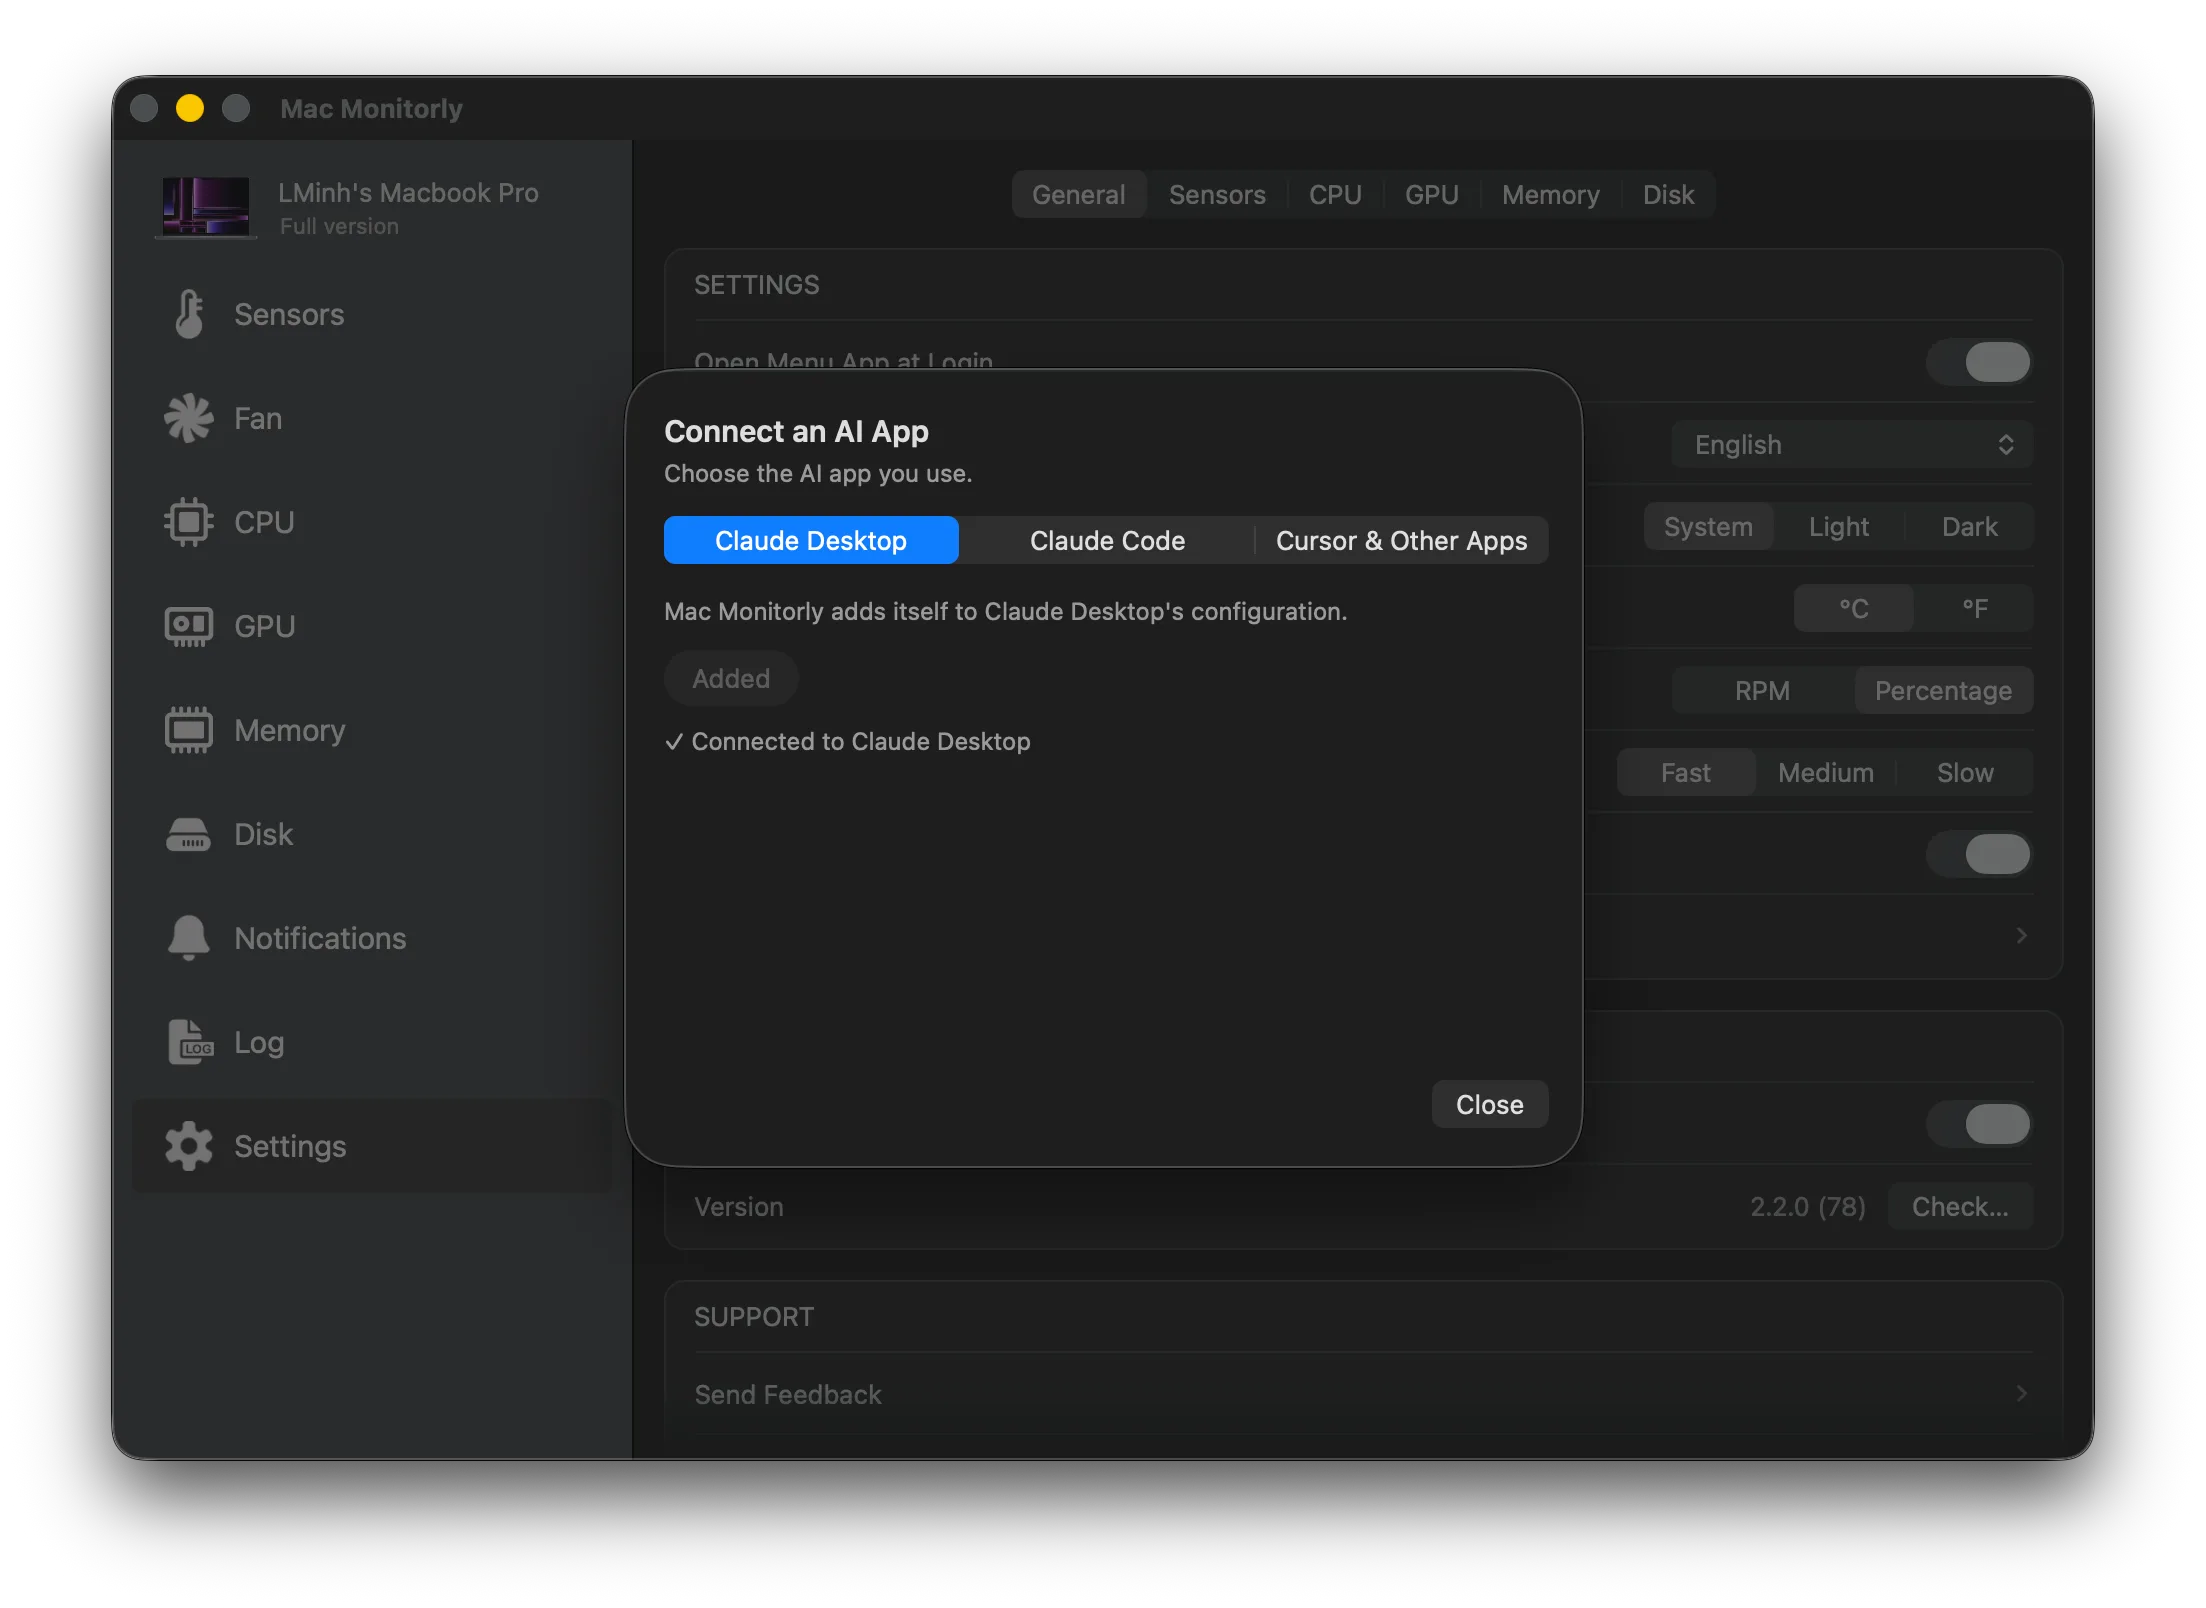Click the Memory module icon
The image size is (2206, 1608).
(189, 730)
